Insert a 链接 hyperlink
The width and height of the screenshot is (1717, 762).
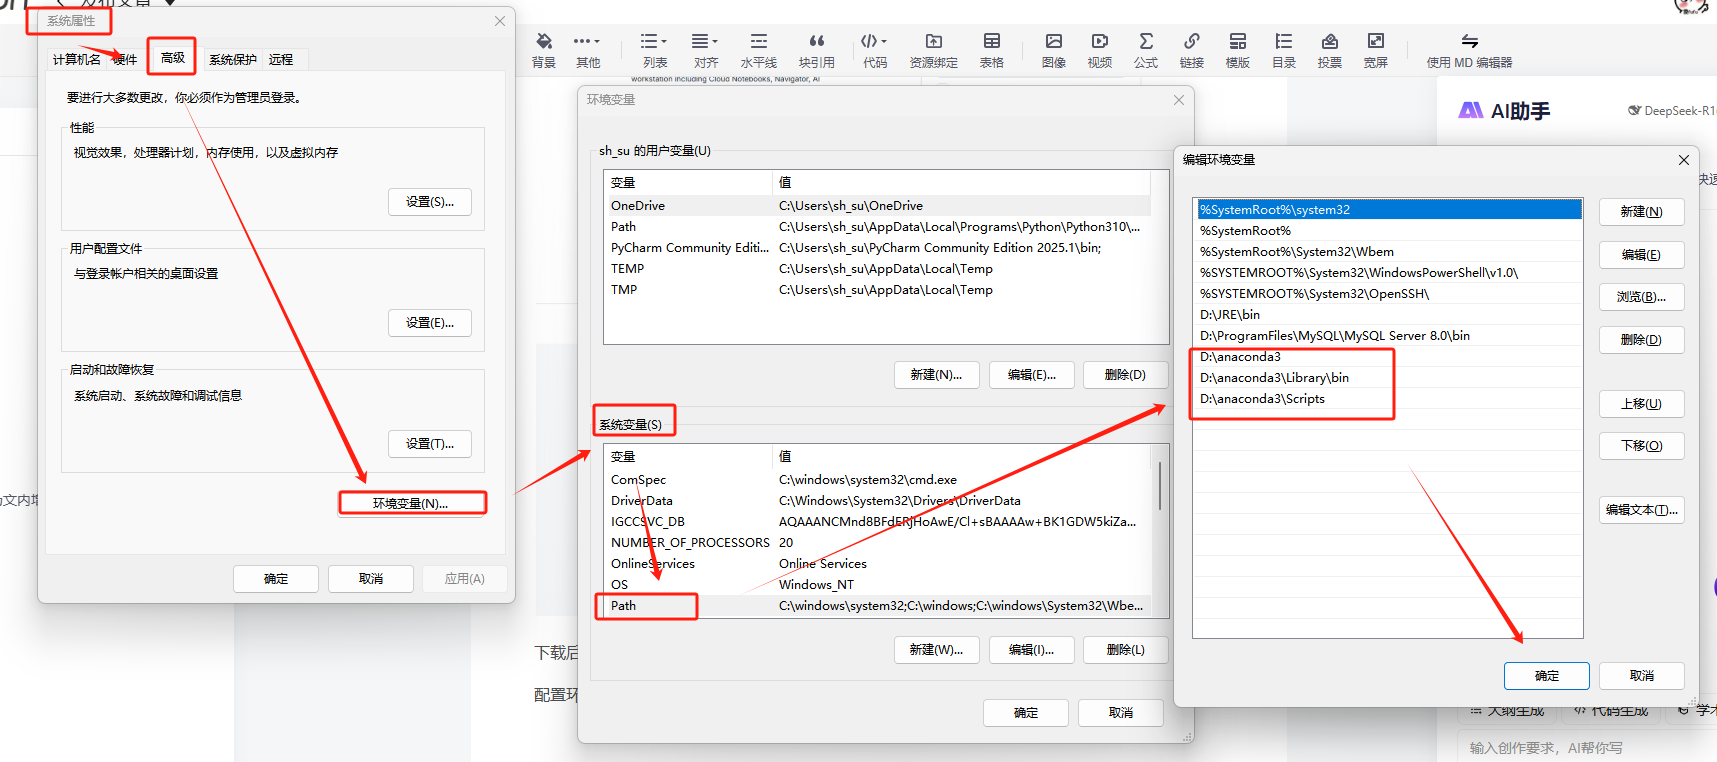[1192, 50]
